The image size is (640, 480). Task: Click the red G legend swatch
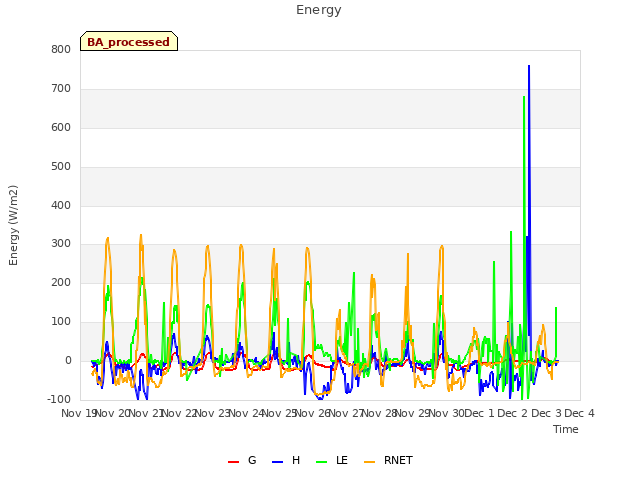point(233,462)
